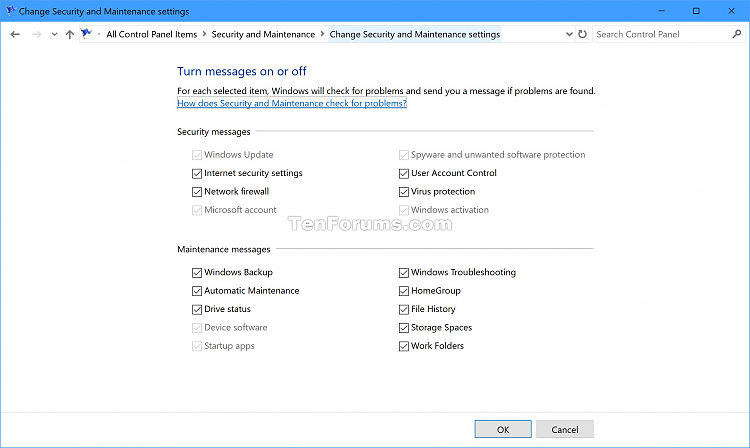
Task: Minimize the settings window
Action: (x=662, y=11)
